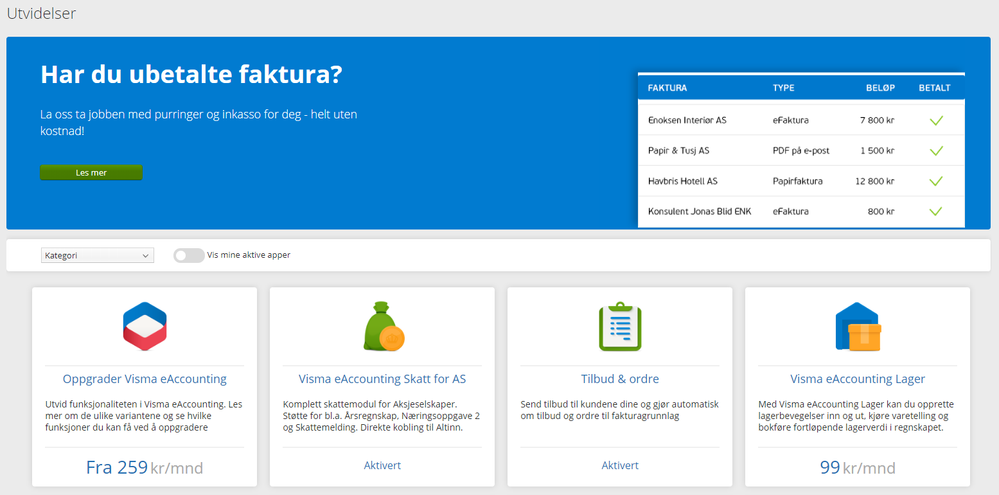Image resolution: width=999 pixels, height=495 pixels.
Task: Open the Oppgrader Visma eAccounting link
Action: (145, 379)
